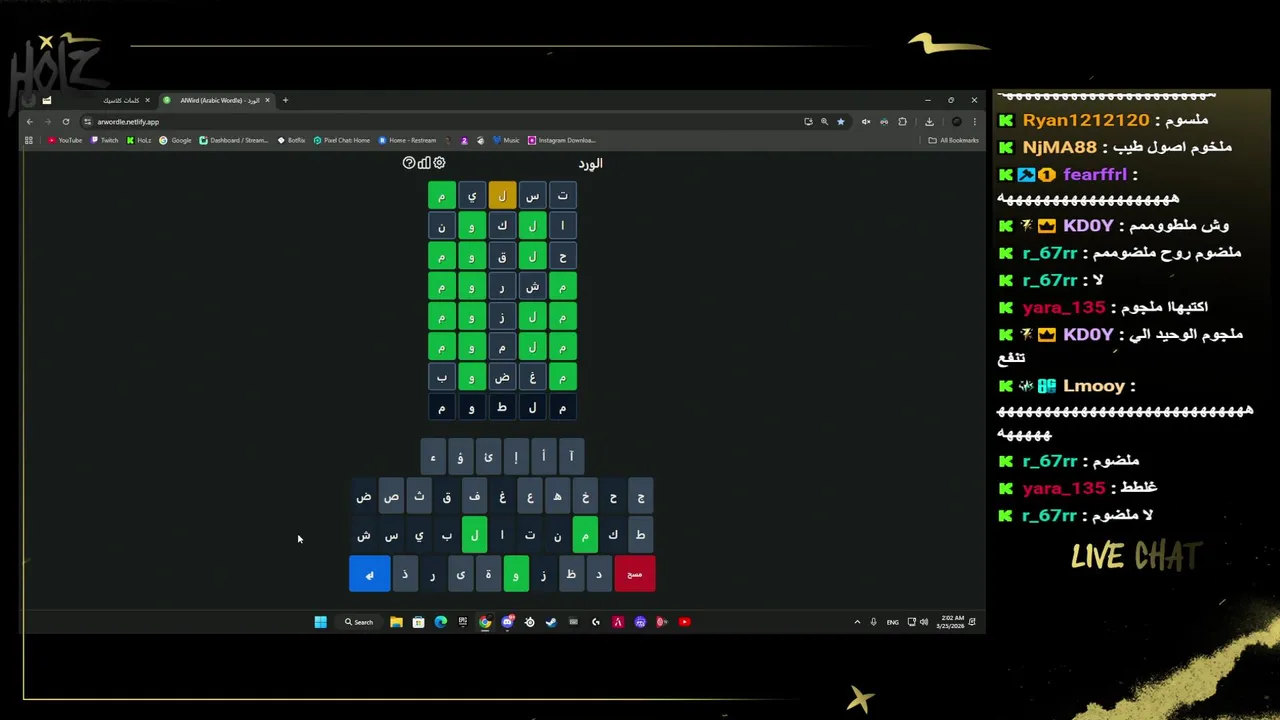Switch the ENG input language indicator
Image resolution: width=1280 pixels, height=720 pixels.
(892, 622)
